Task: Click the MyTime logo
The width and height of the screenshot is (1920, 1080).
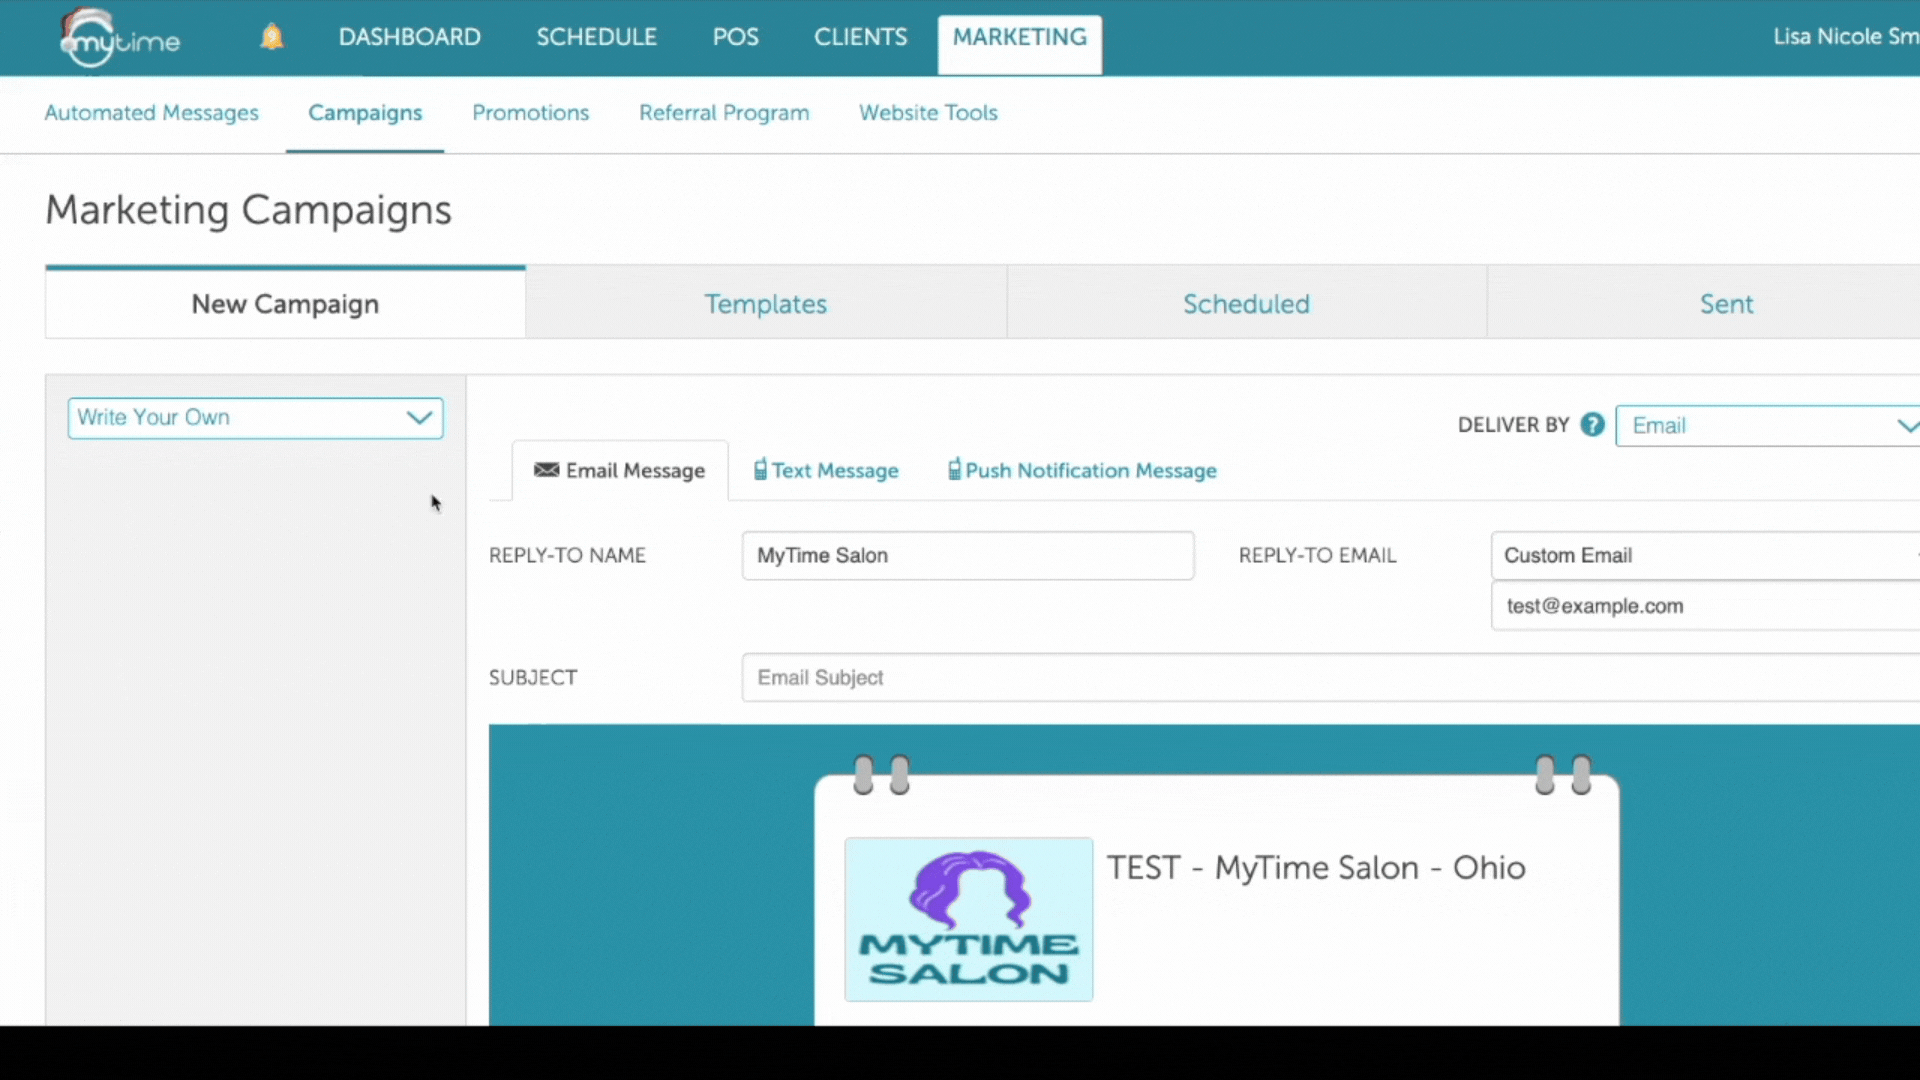Action: [120, 38]
